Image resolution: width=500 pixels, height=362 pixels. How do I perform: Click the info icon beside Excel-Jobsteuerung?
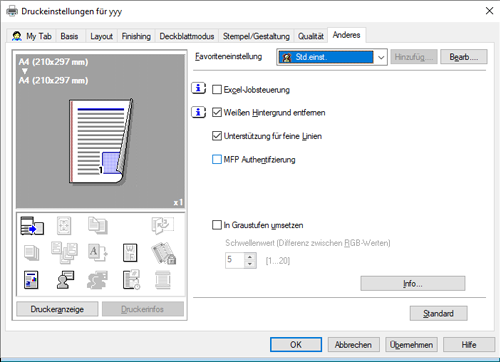tap(198, 89)
